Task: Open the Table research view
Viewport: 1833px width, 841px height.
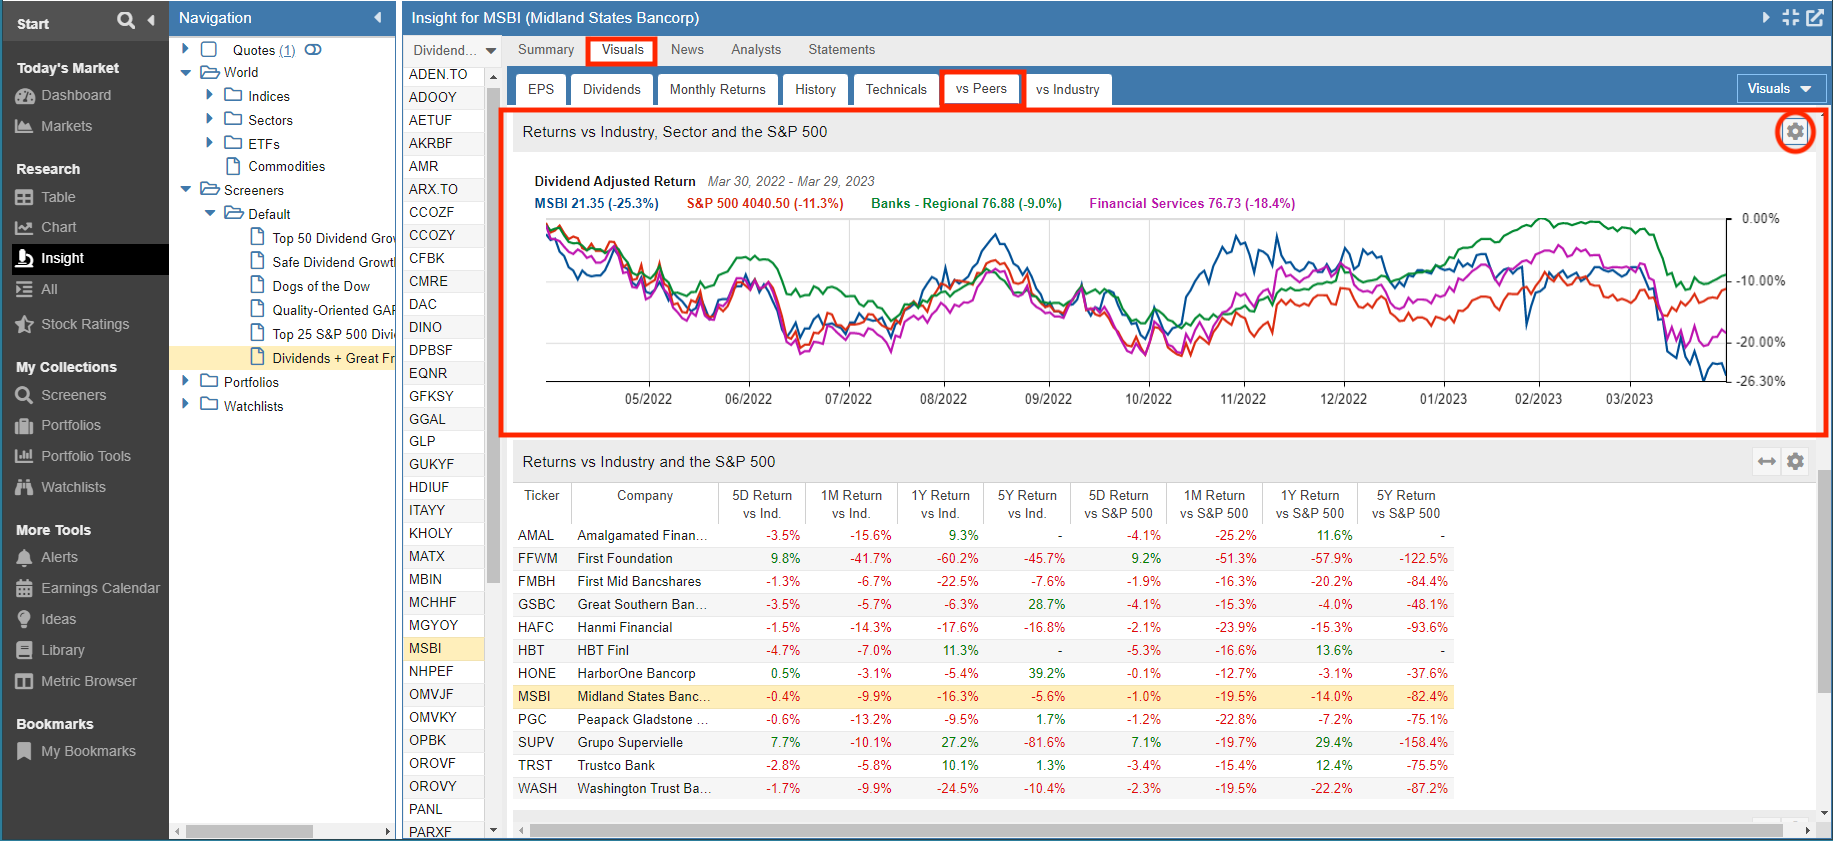Action: point(58,197)
